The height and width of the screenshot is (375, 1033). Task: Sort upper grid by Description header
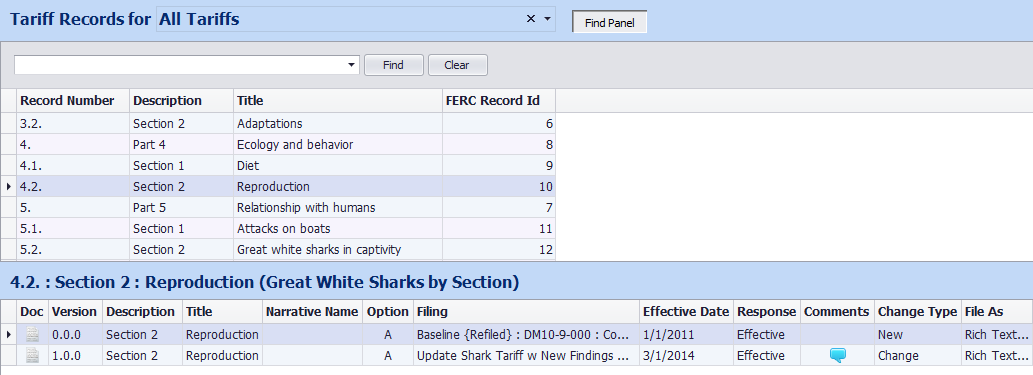(x=181, y=101)
